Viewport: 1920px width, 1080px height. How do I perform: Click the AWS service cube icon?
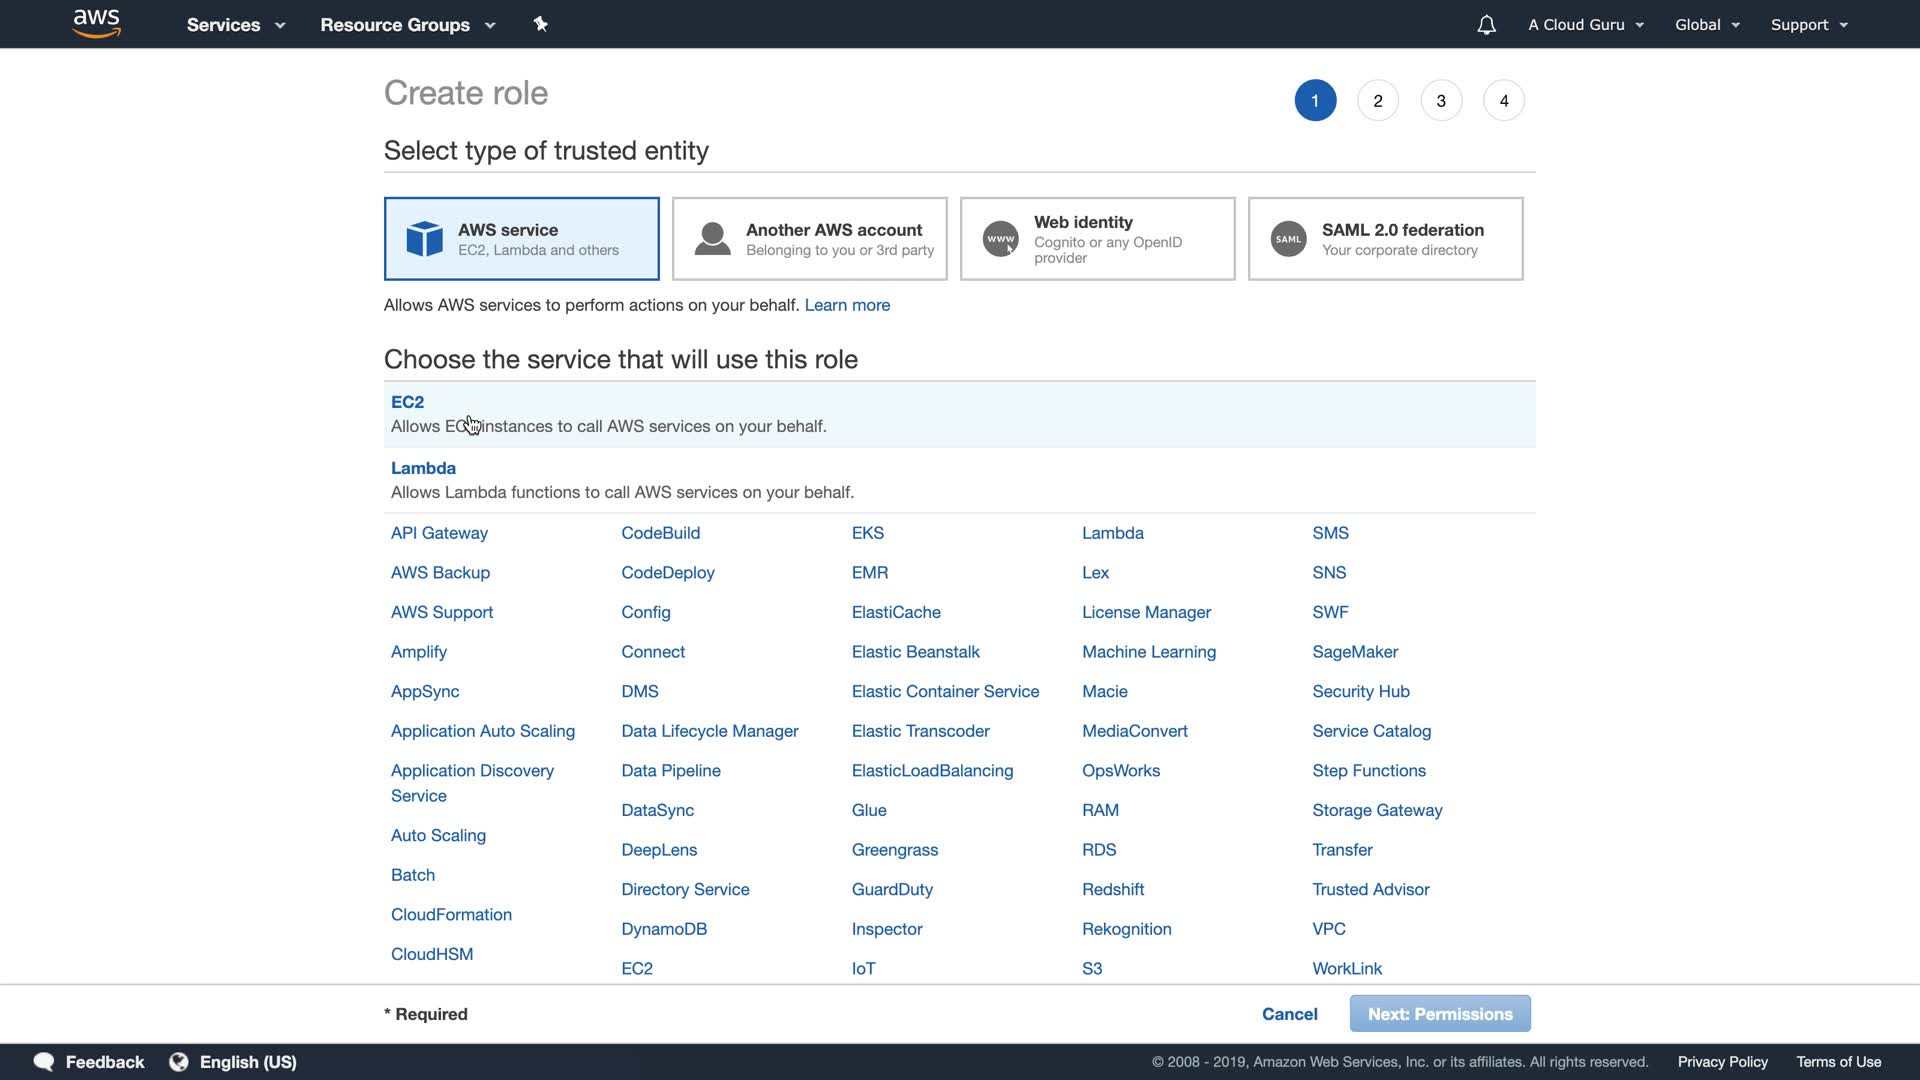424,239
